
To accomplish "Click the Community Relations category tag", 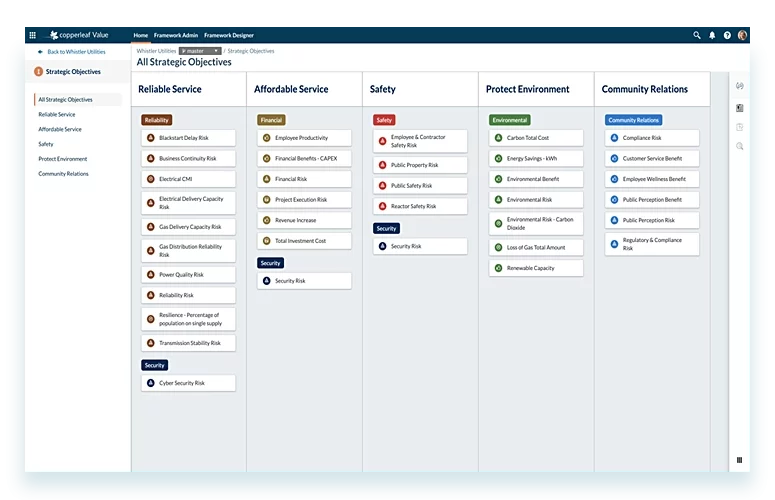I will (x=634, y=120).
